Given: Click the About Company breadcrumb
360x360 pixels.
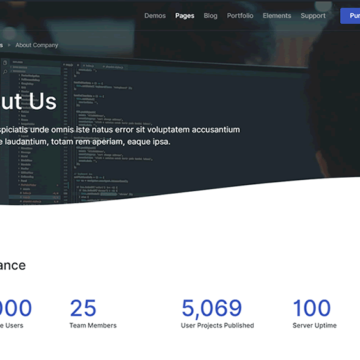Looking at the screenshot, I should [37, 45].
